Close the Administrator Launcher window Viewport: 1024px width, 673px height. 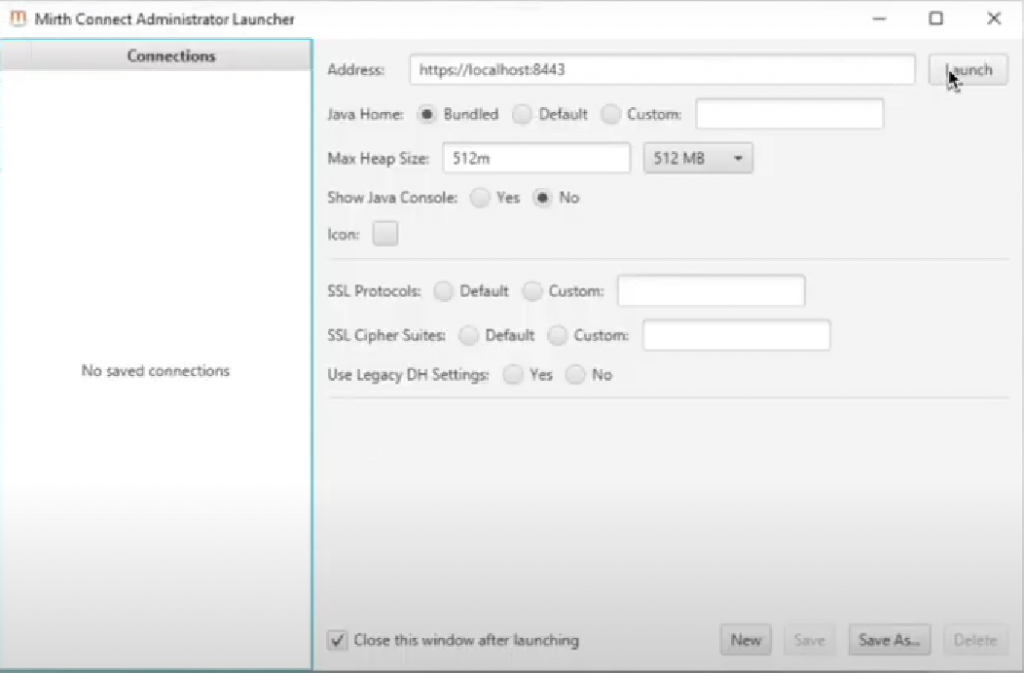[993, 18]
